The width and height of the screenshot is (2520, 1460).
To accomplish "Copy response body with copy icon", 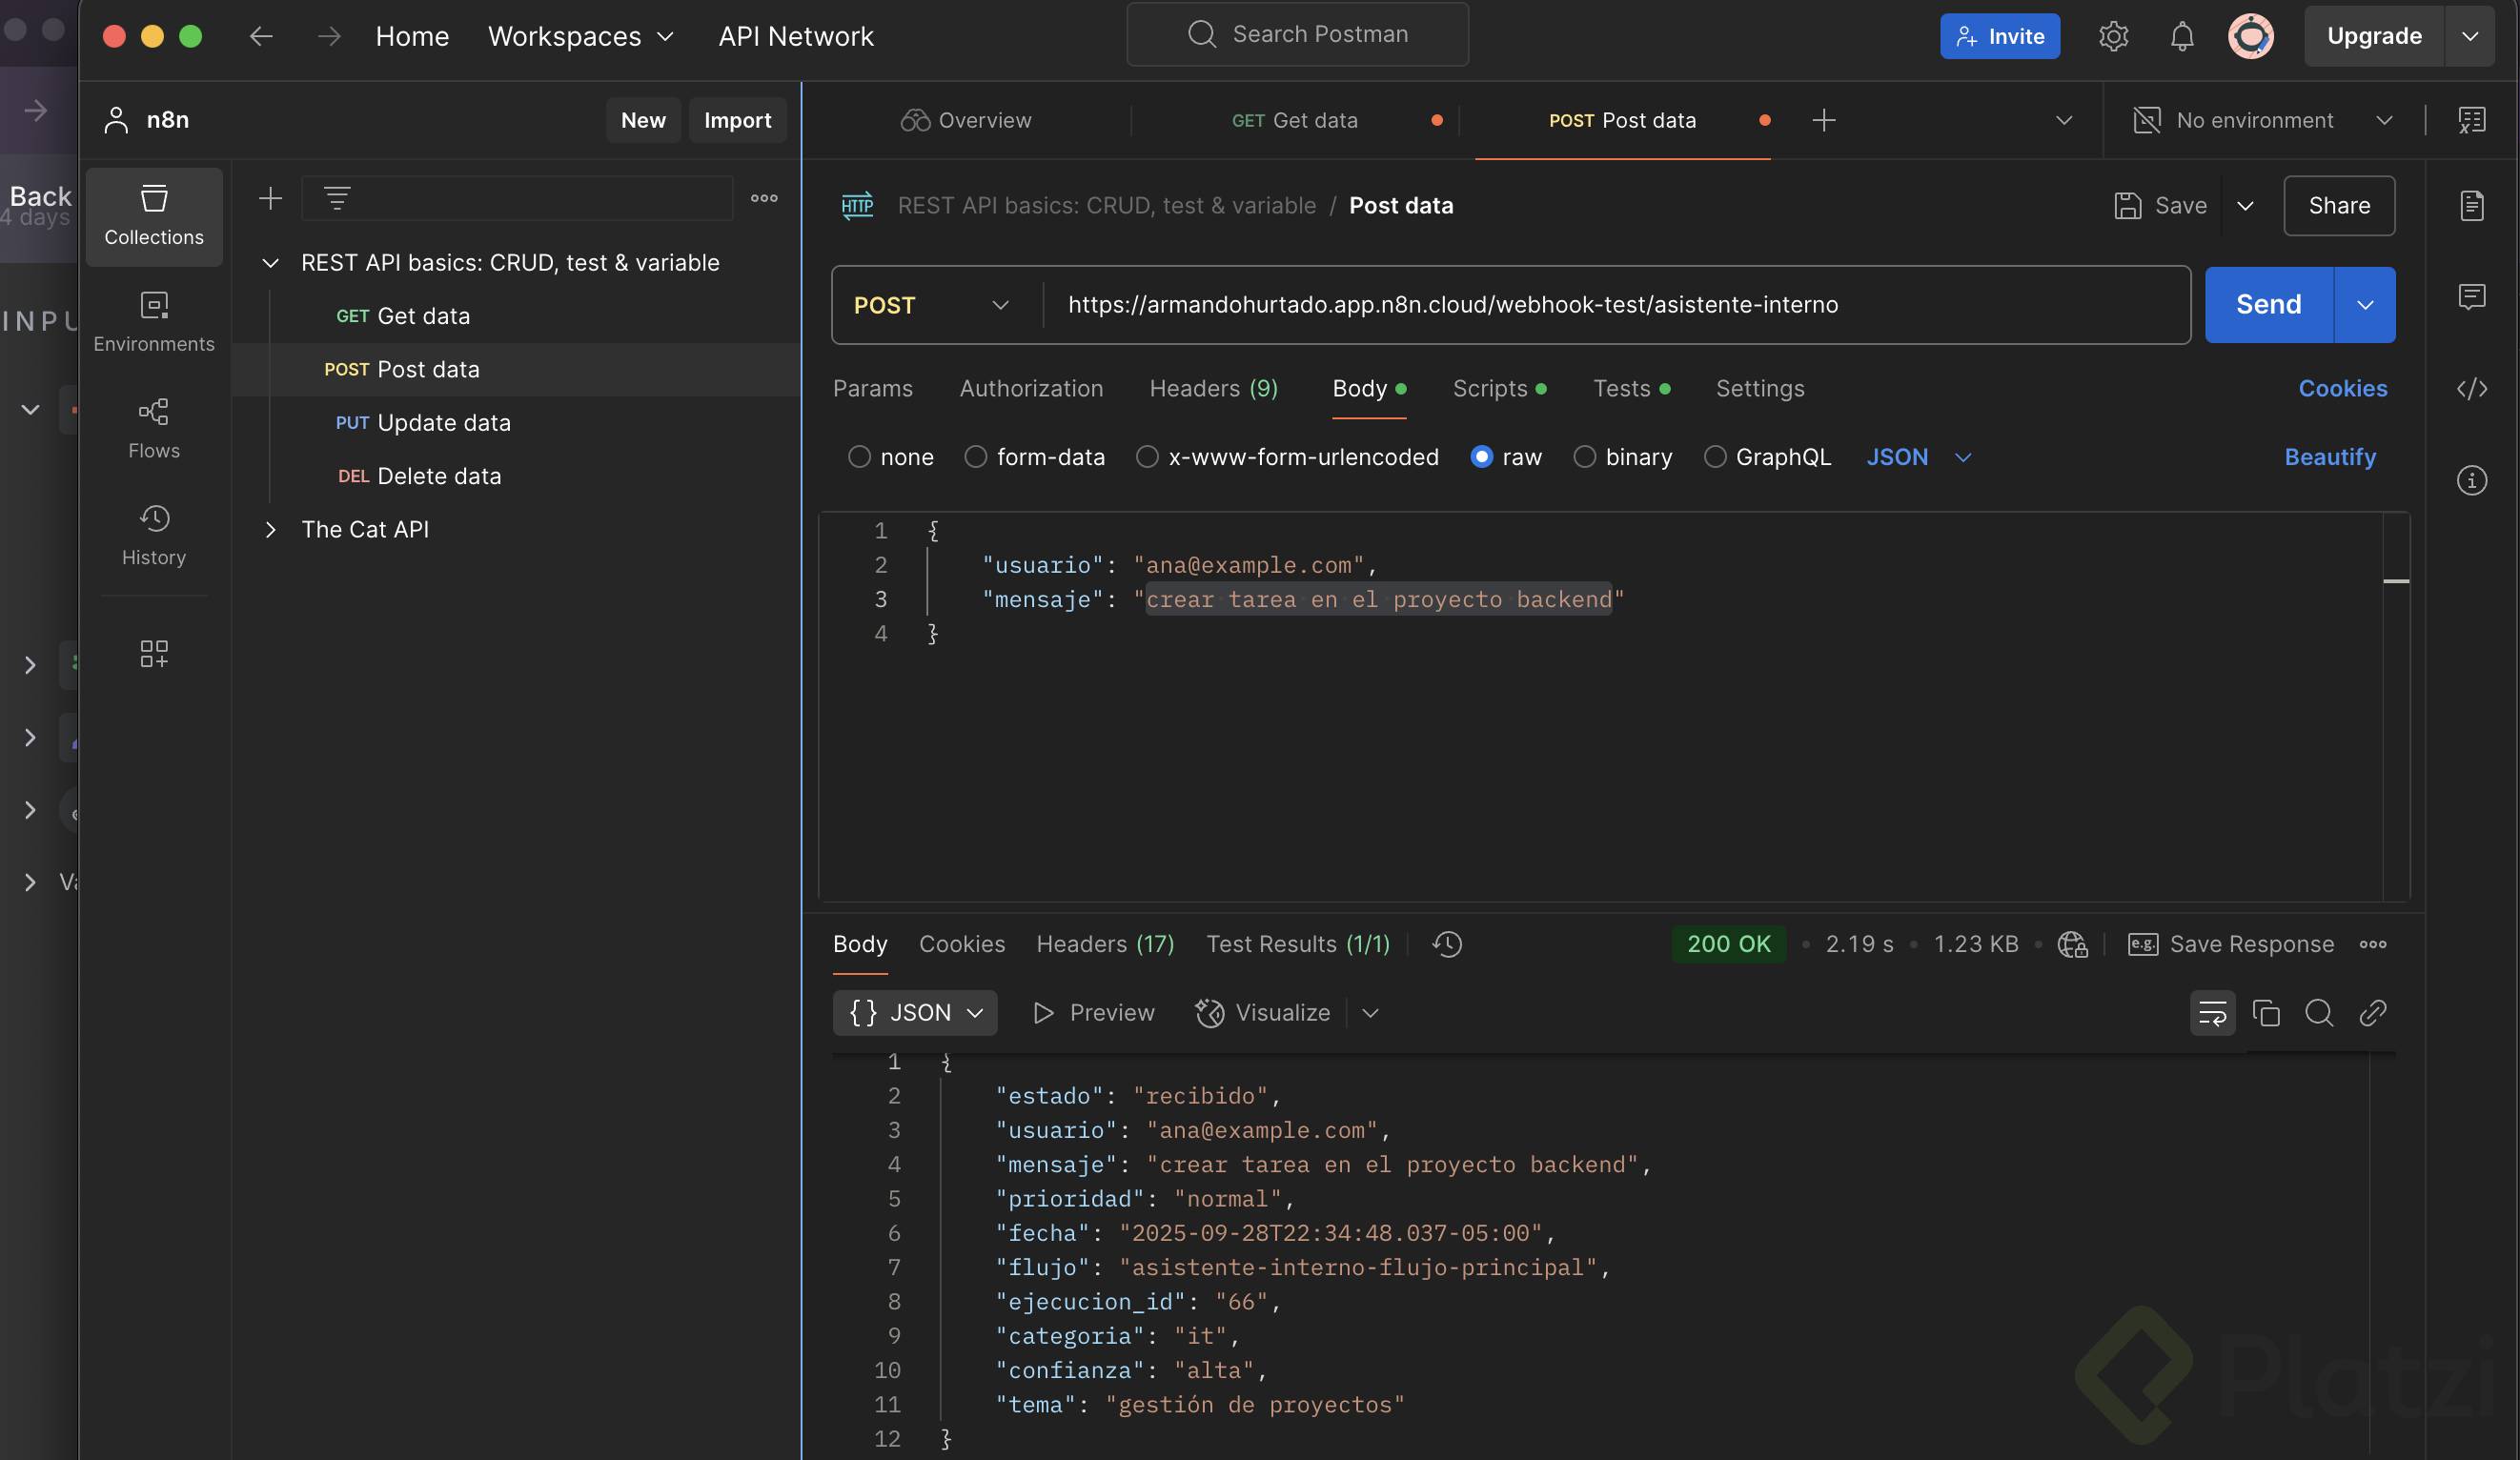I will coord(2265,1013).
